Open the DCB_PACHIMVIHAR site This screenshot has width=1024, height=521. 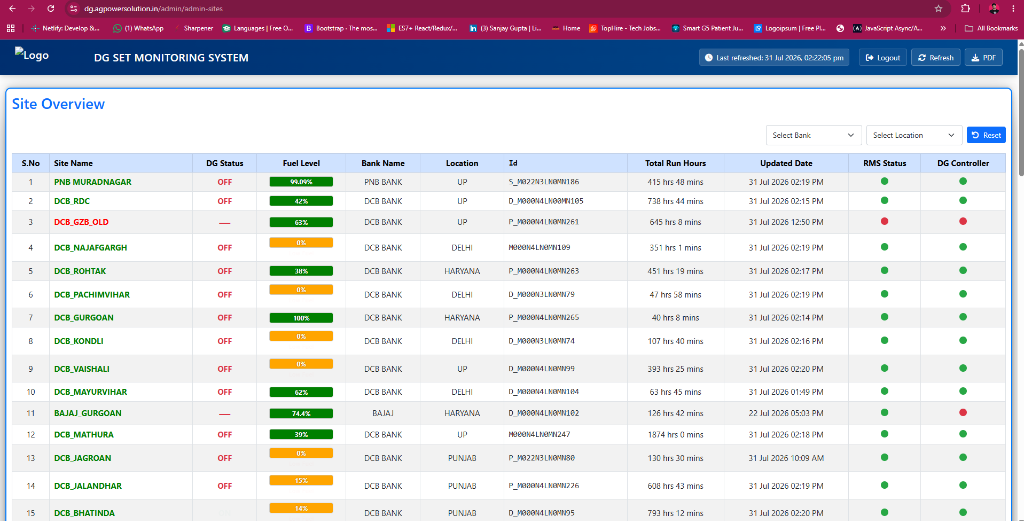91,295
